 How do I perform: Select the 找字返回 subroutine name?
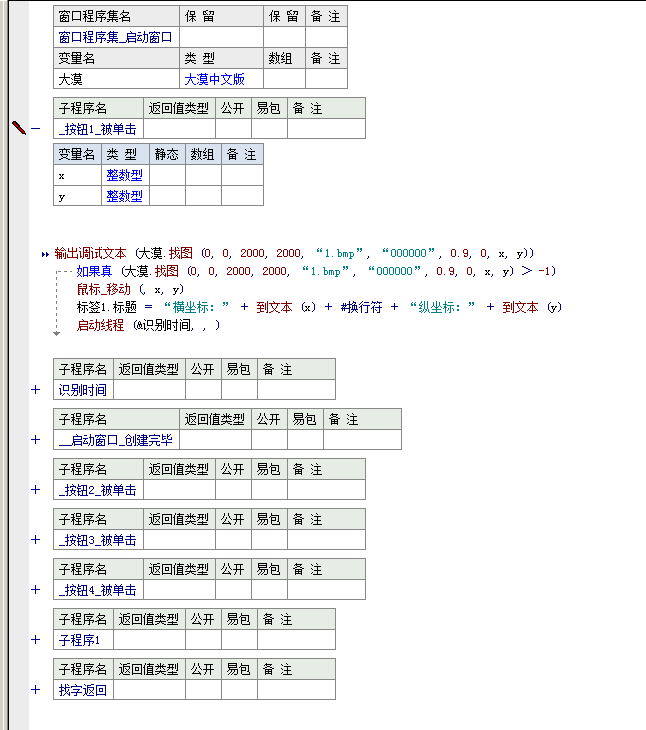click(x=83, y=690)
